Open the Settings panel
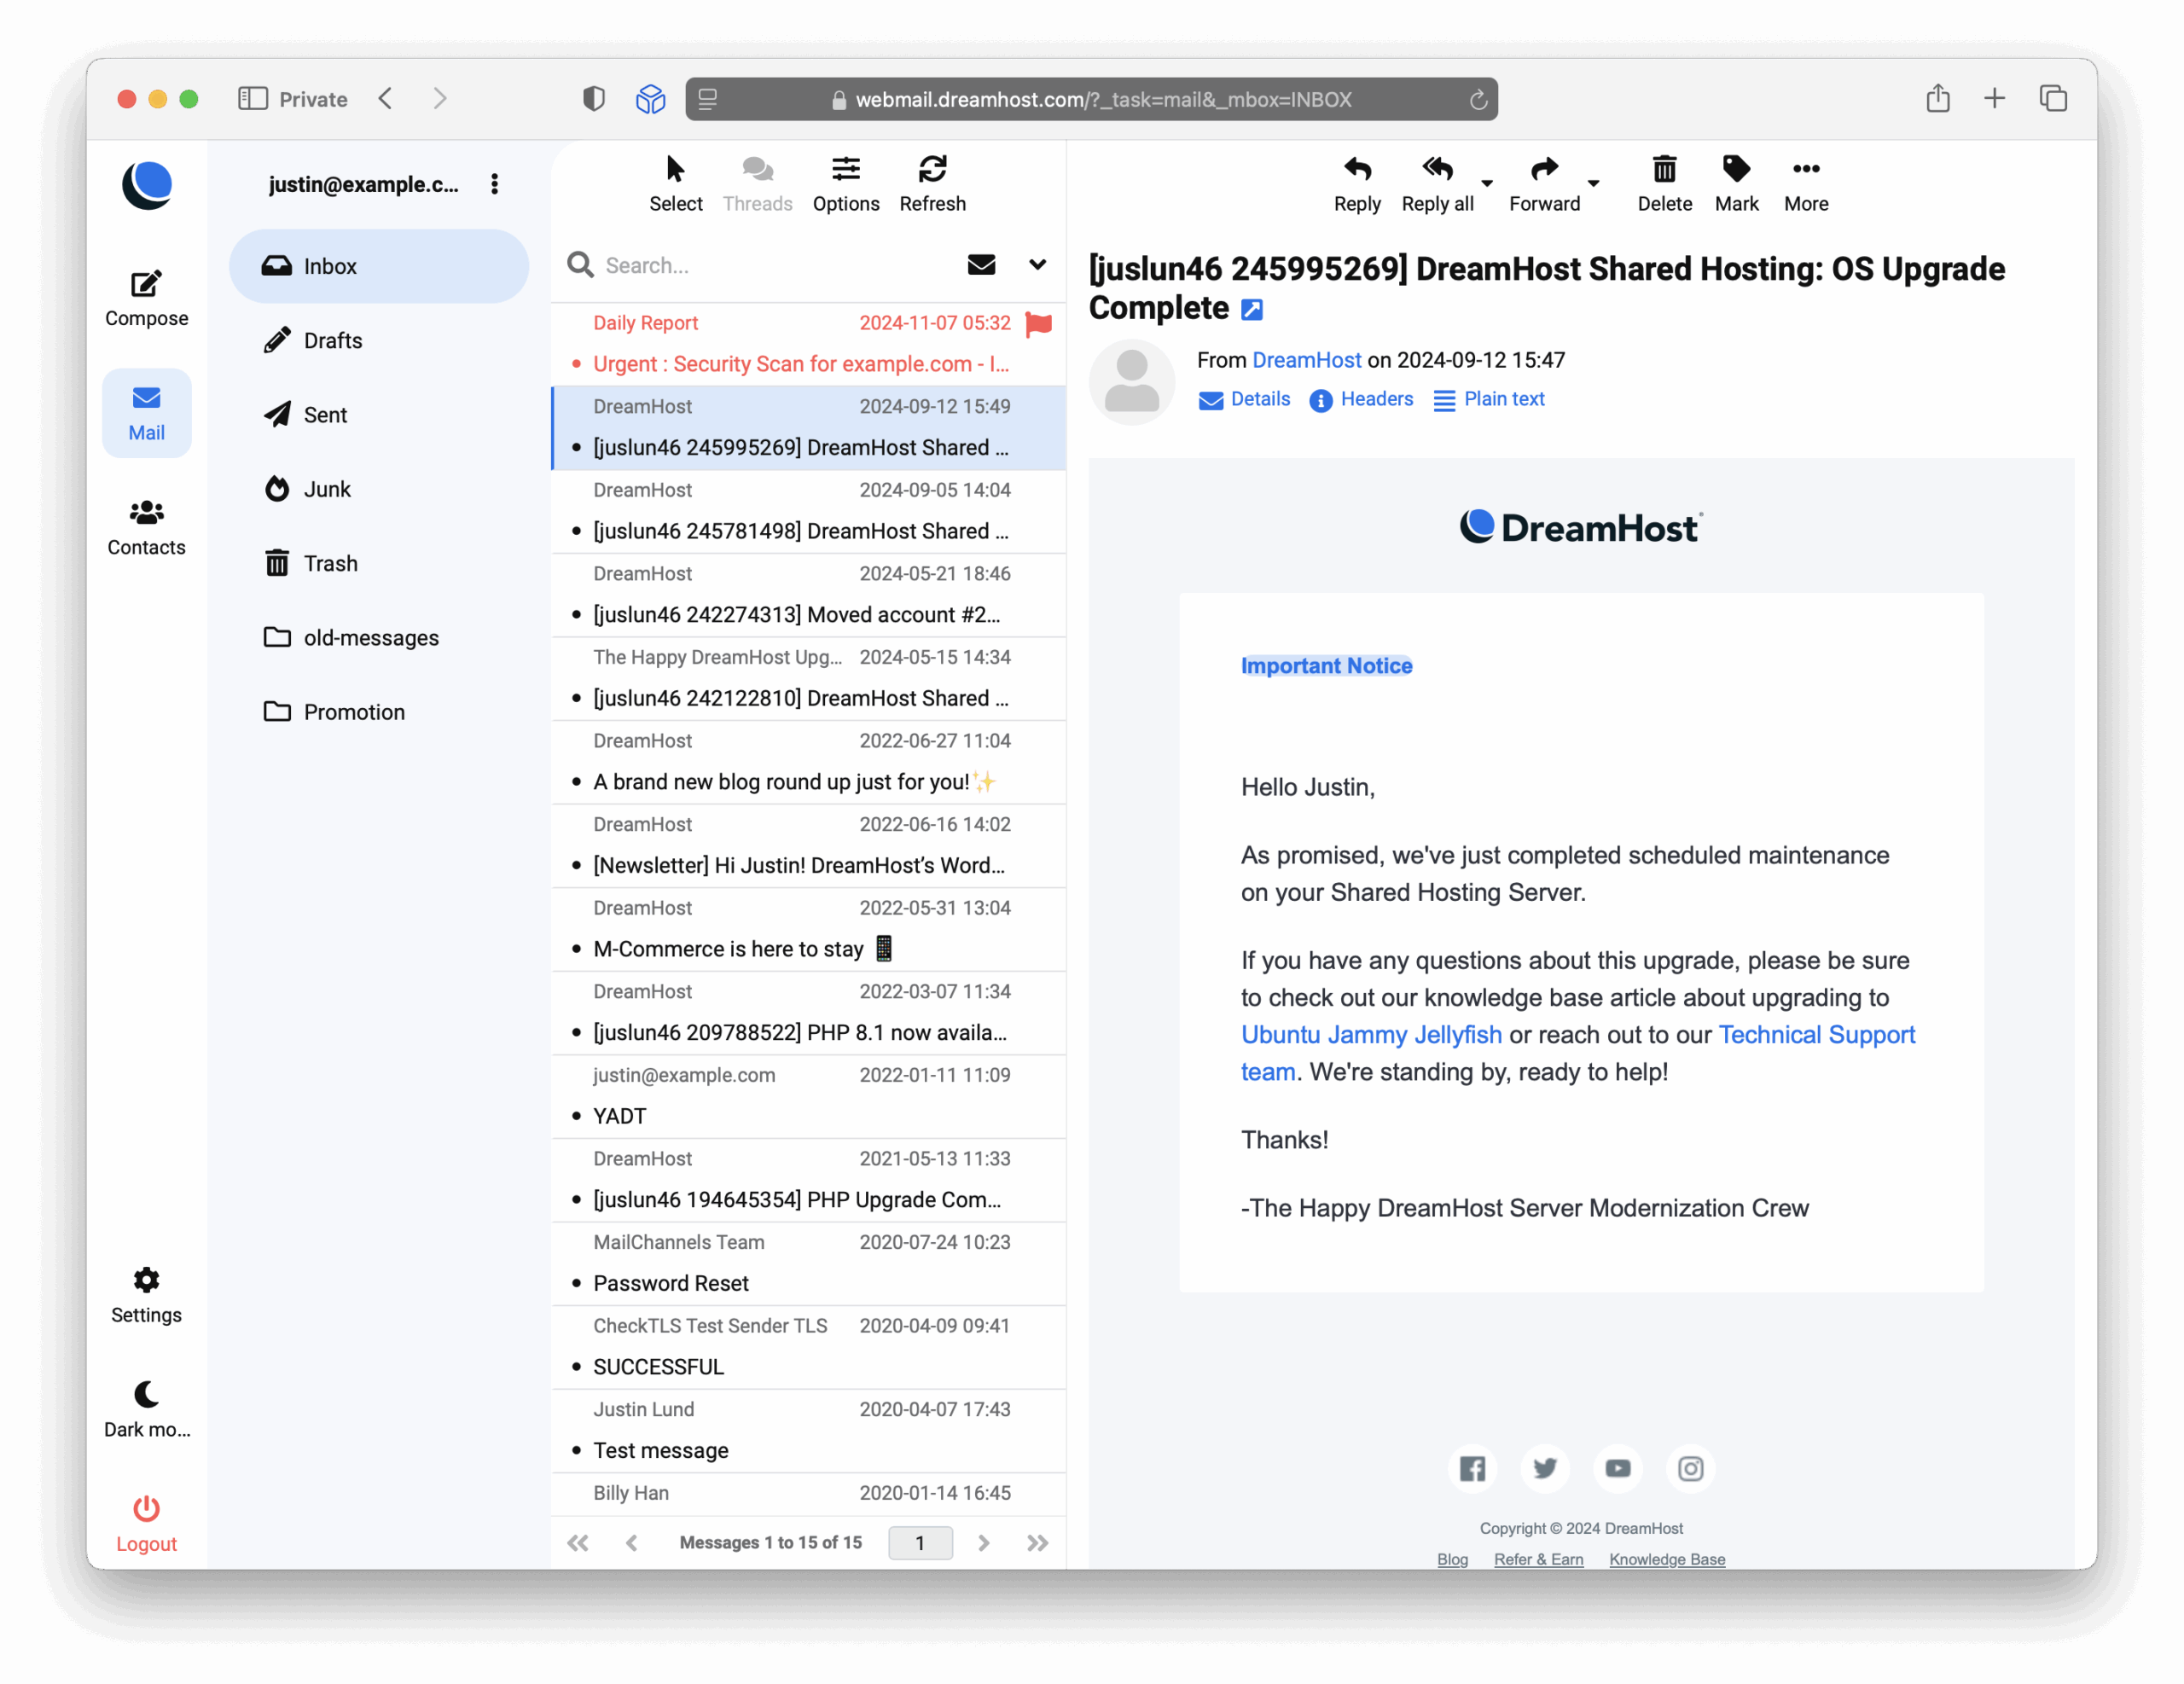The image size is (2184, 1684). (146, 1295)
